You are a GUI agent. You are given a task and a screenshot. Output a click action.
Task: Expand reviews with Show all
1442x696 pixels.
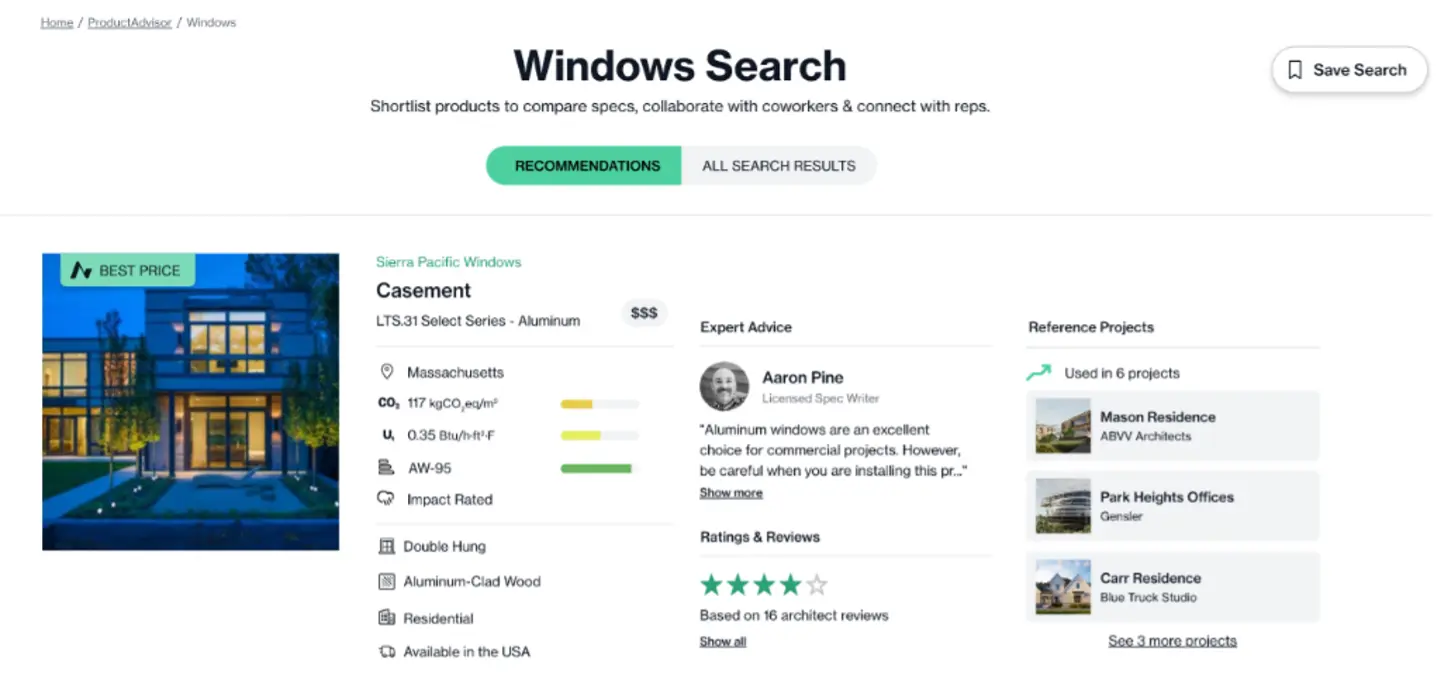point(722,642)
